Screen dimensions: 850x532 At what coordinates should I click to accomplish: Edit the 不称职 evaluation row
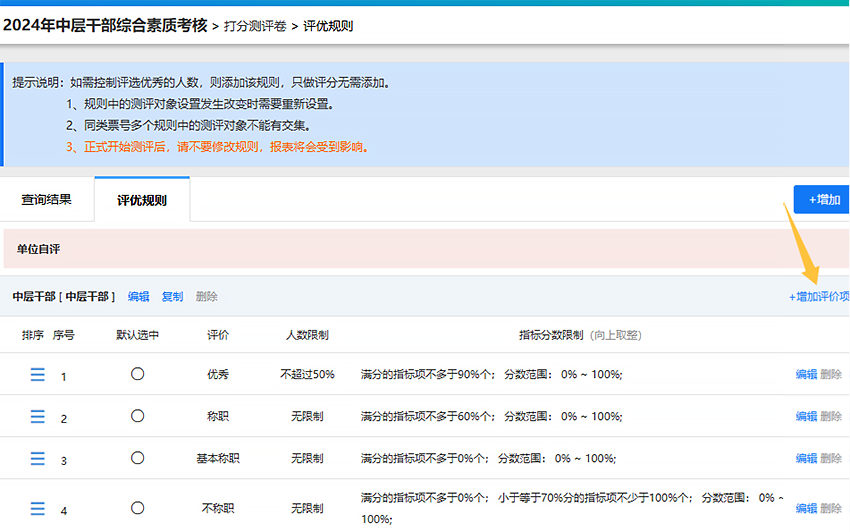click(x=806, y=509)
